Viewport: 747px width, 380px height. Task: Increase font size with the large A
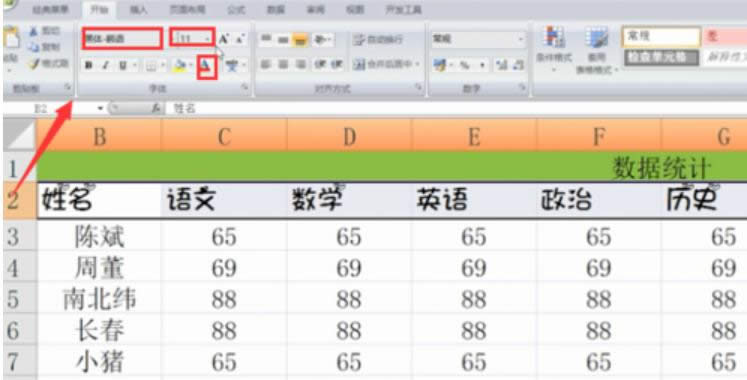pos(223,39)
